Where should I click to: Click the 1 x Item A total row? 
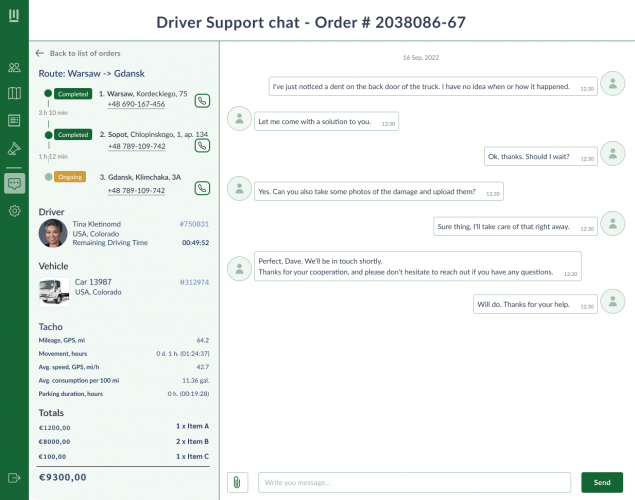124,426
